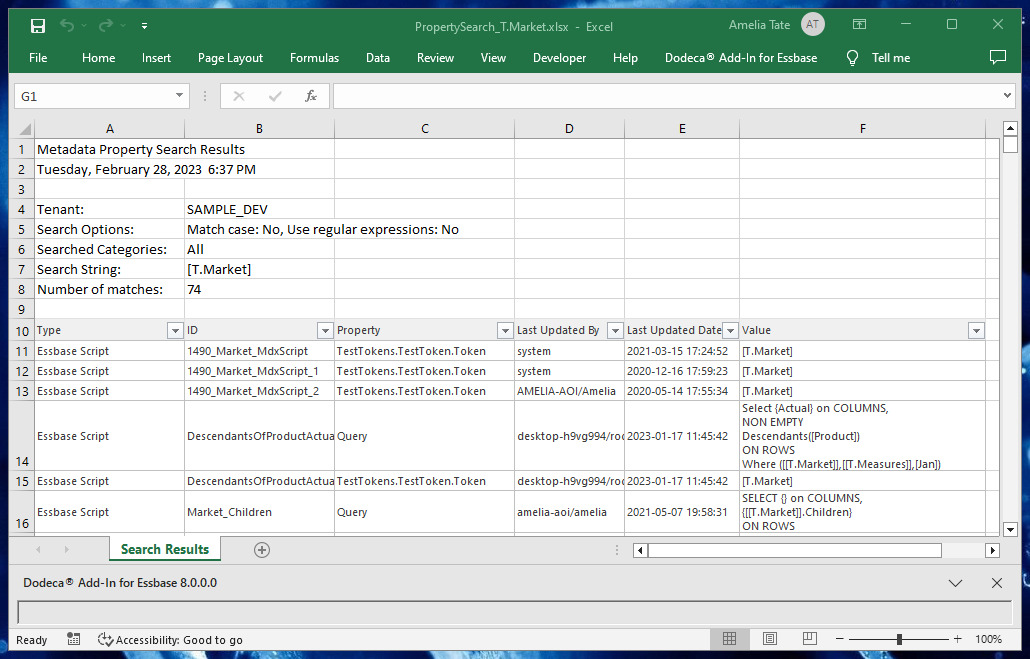Click the zoom out minus button
This screenshot has height=659, width=1030.
(840, 639)
